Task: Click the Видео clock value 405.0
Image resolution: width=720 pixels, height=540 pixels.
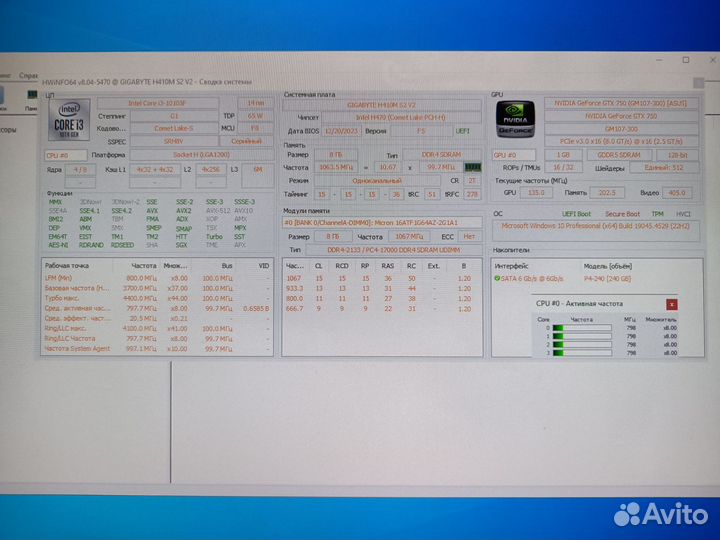Action: (x=676, y=193)
